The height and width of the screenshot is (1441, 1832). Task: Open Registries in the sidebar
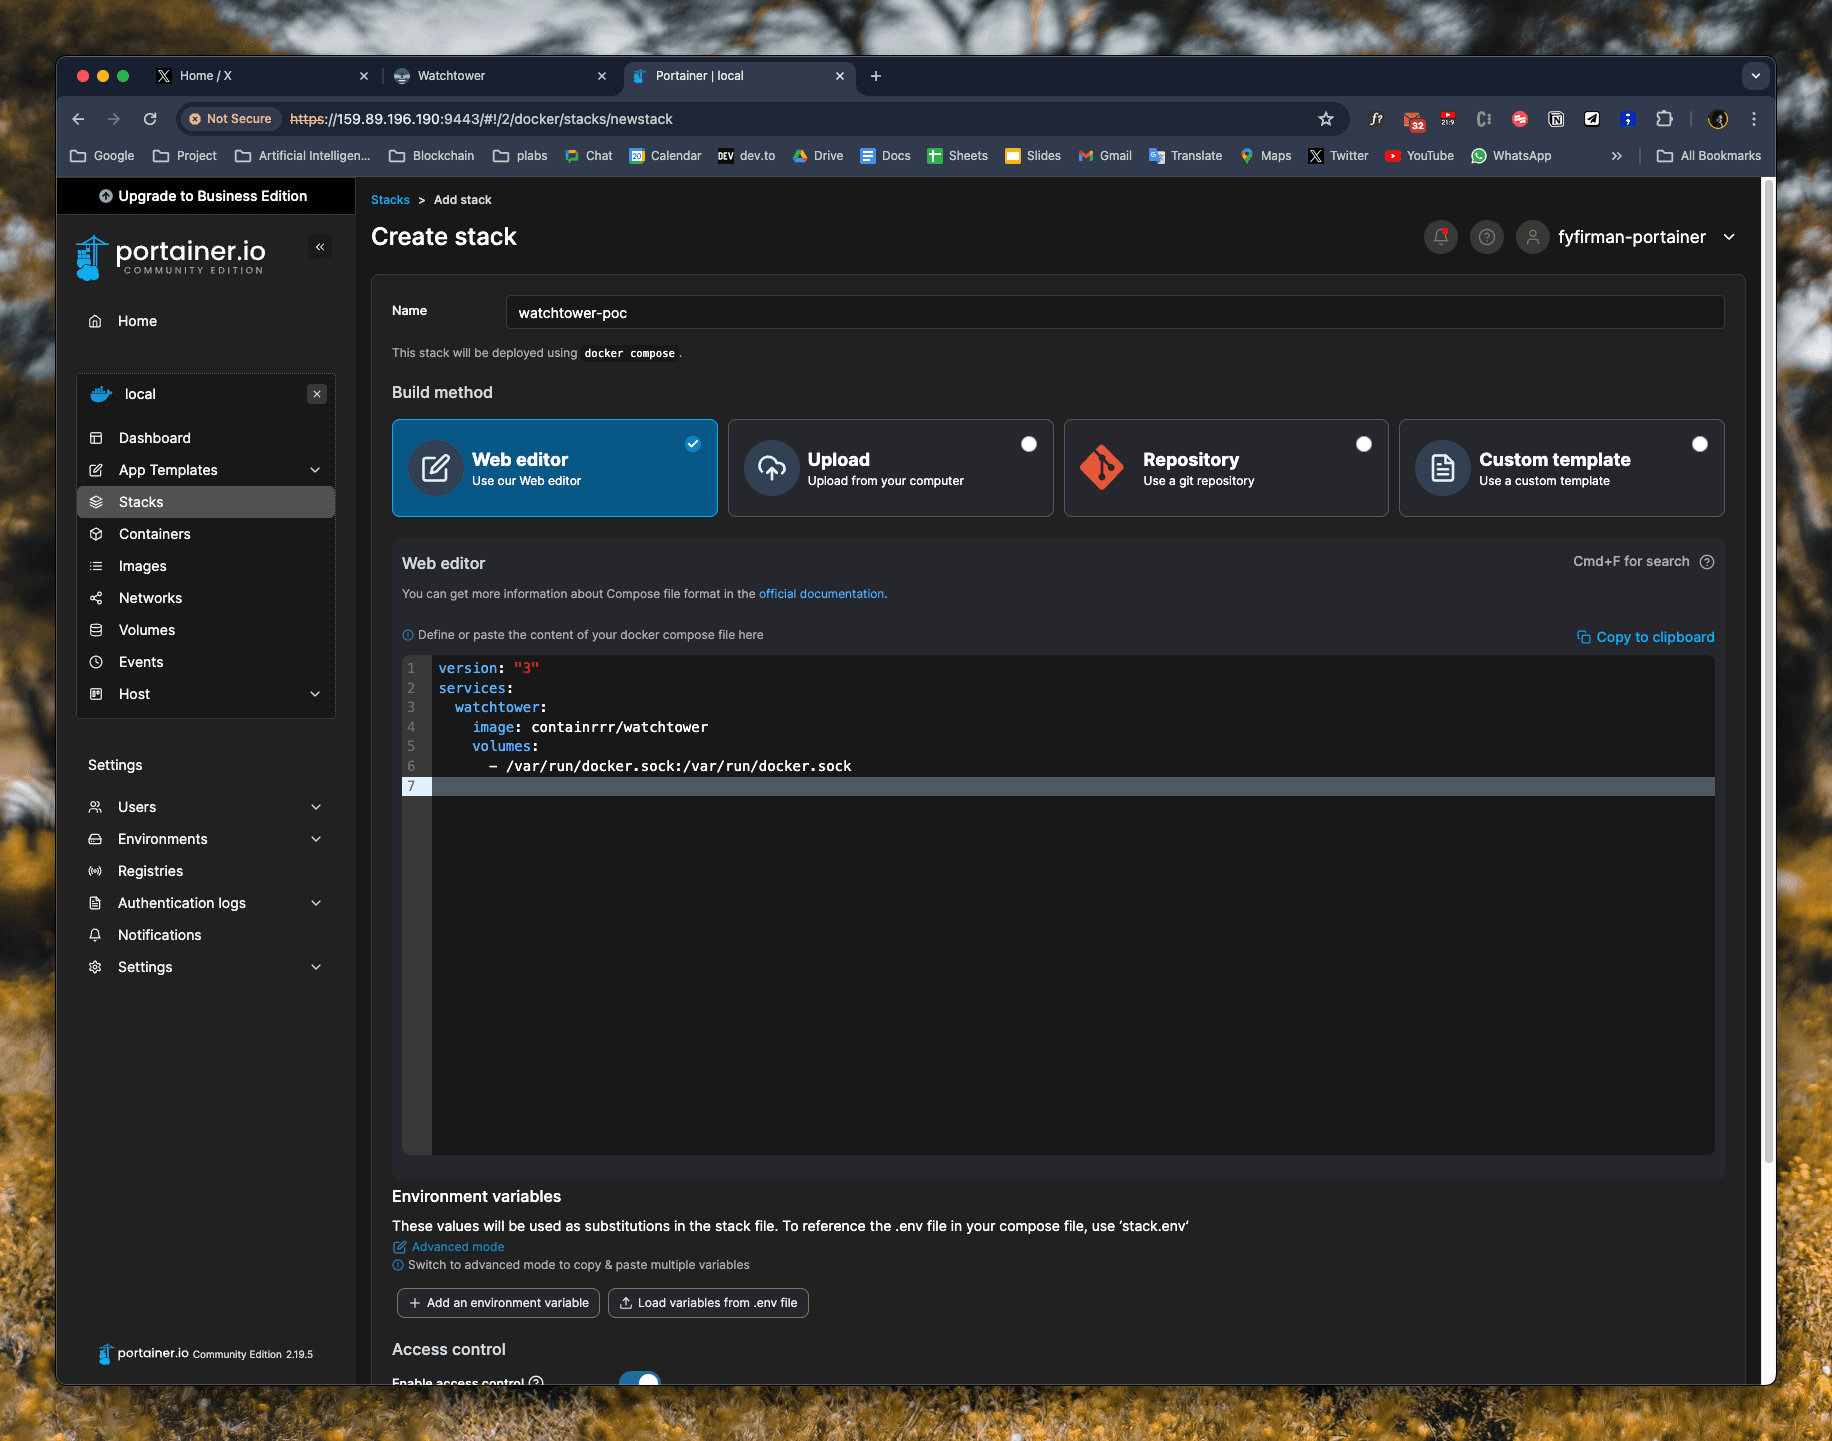point(206,871)
